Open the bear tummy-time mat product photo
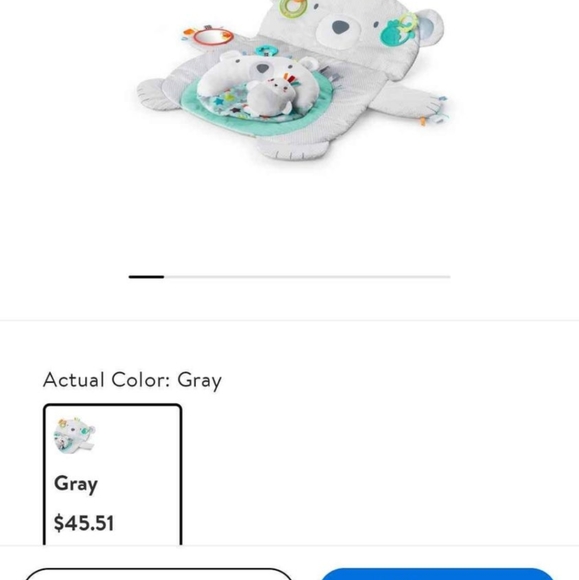Screen dimensions: 579x580 click(290, 80)
